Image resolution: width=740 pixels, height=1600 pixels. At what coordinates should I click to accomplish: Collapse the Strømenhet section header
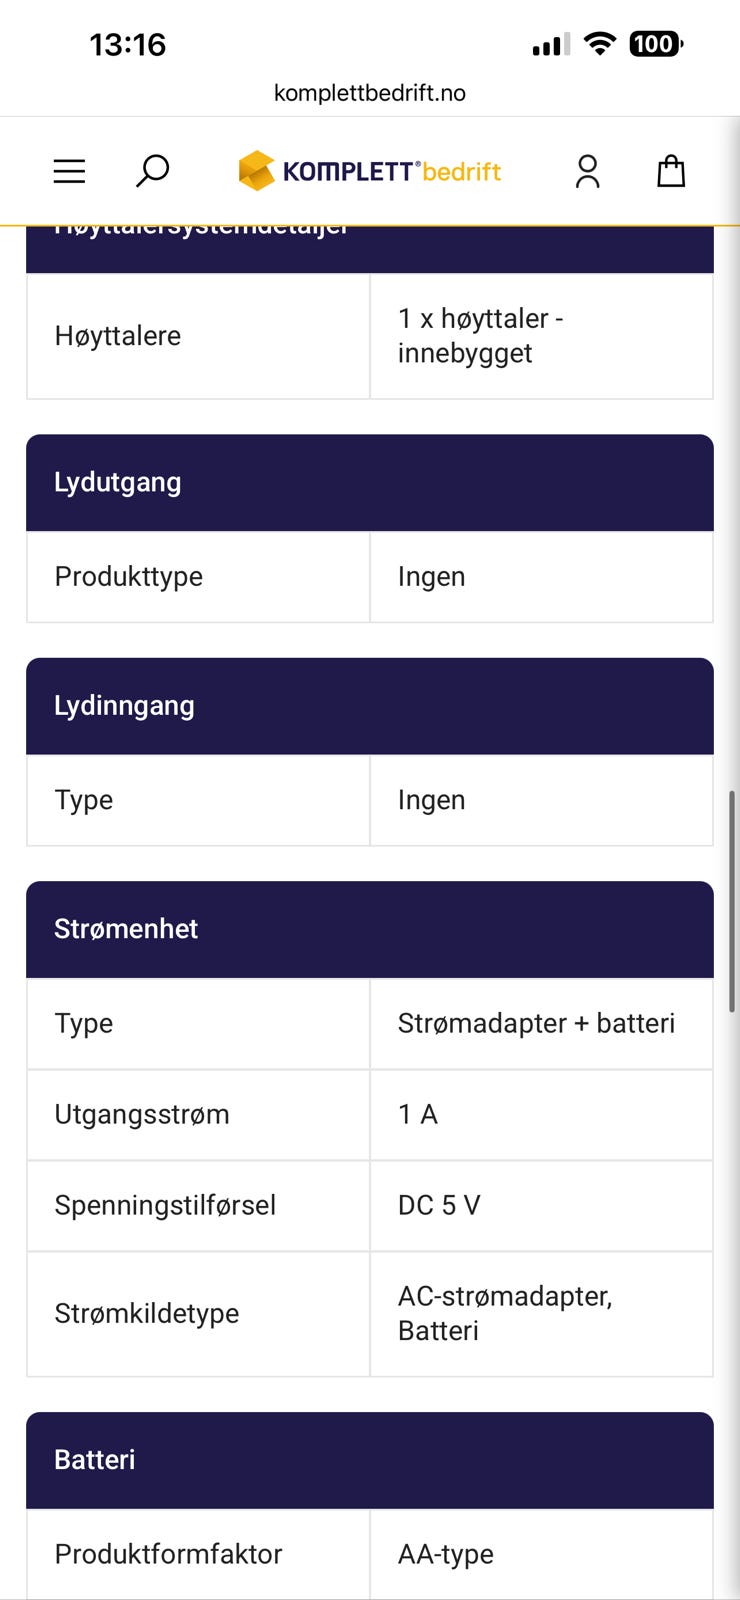370,929
